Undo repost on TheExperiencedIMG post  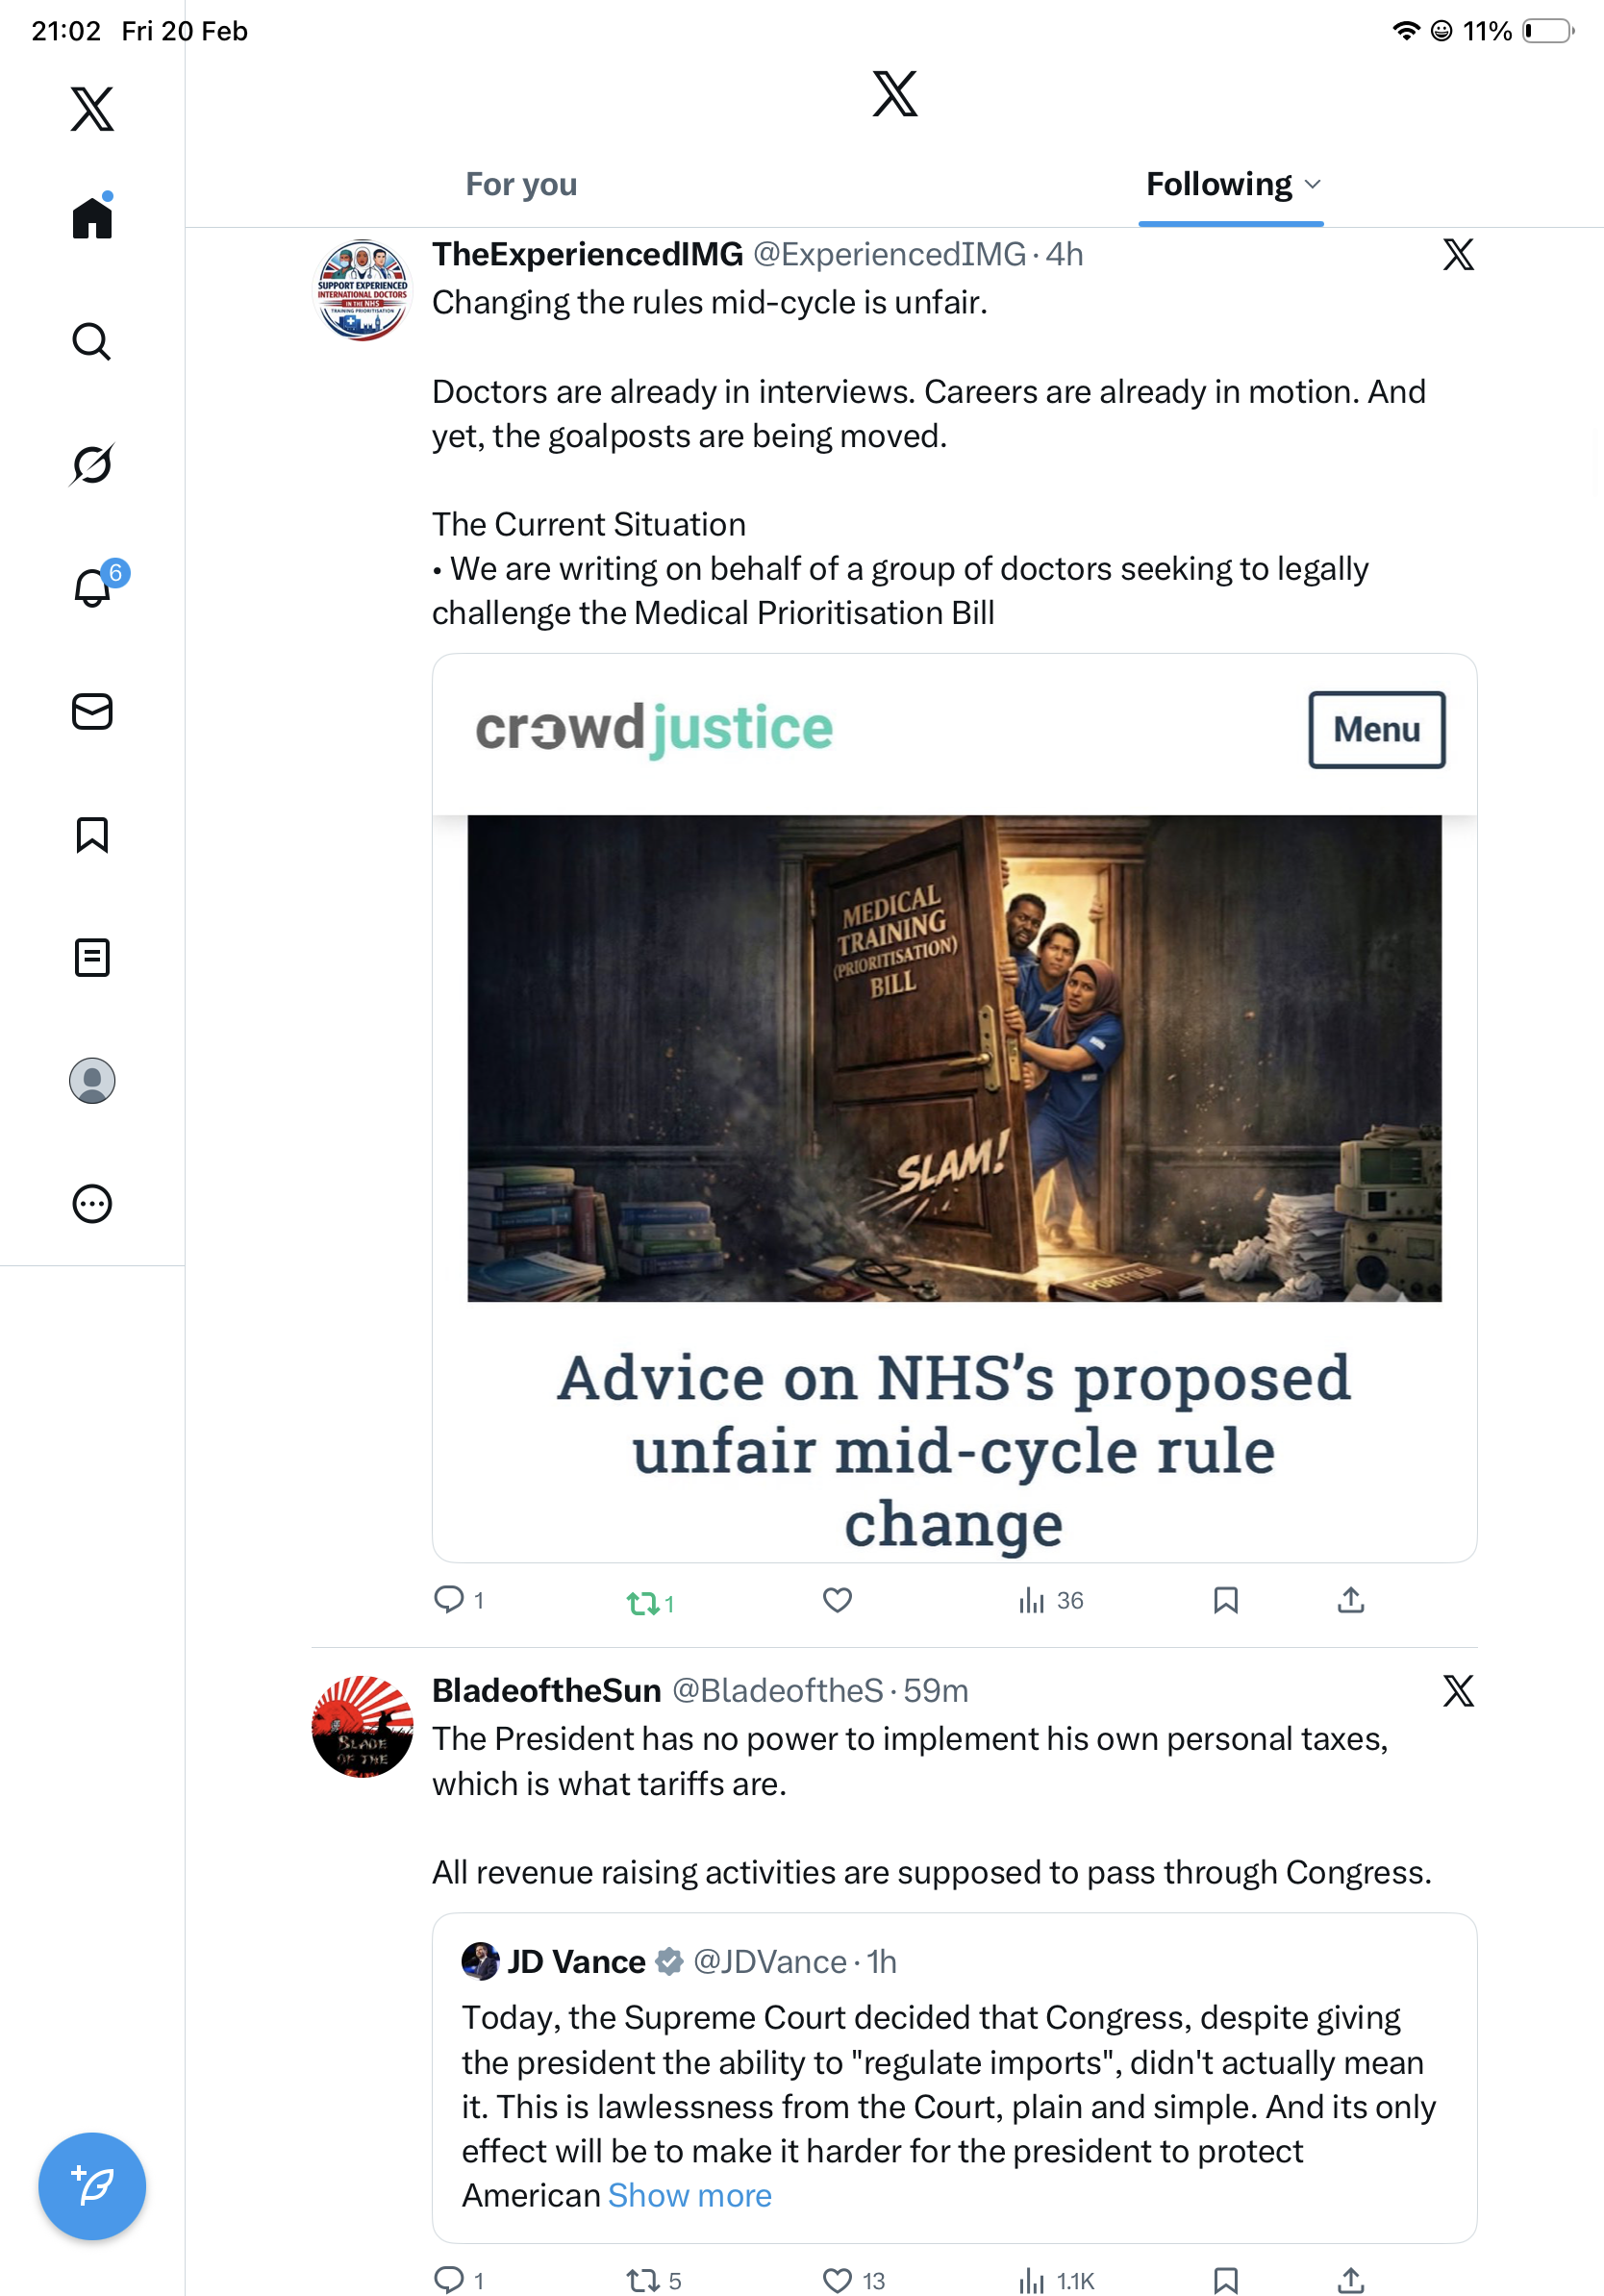click(650, 1602)
